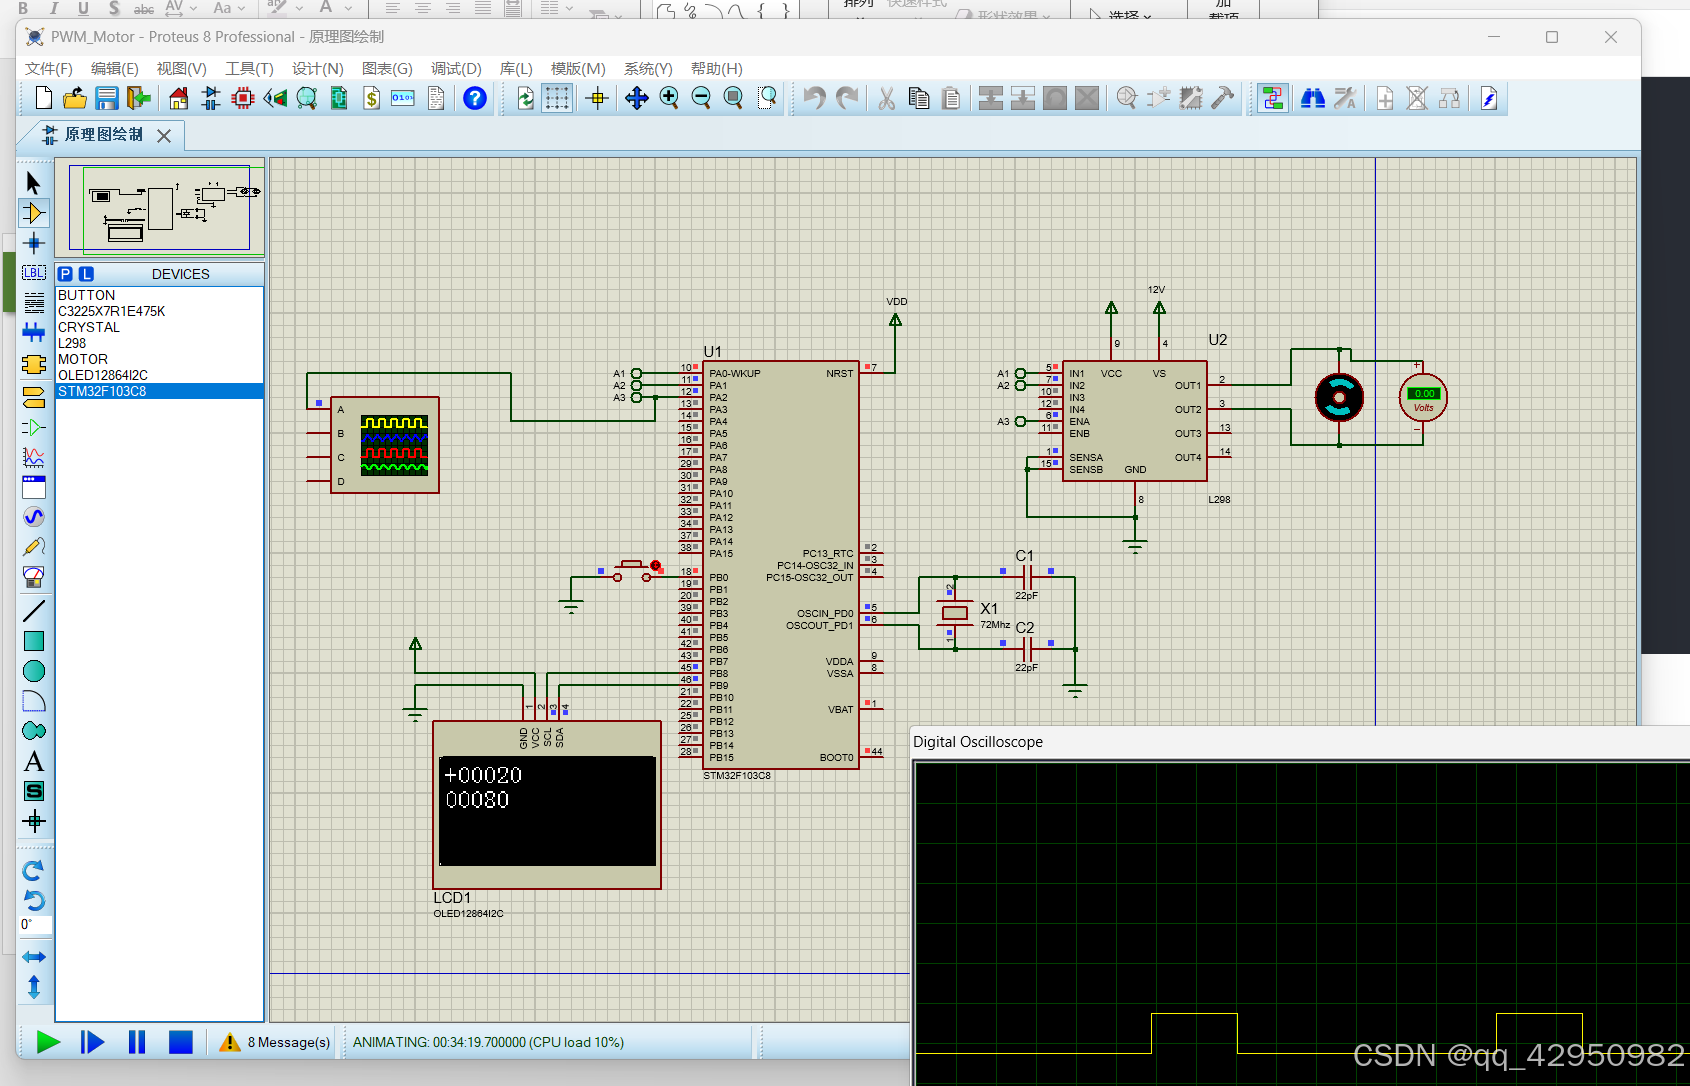Select the virtual instruments mode
The width and height of the screenshot is (1690, 1086).
[x=34, y=577]
